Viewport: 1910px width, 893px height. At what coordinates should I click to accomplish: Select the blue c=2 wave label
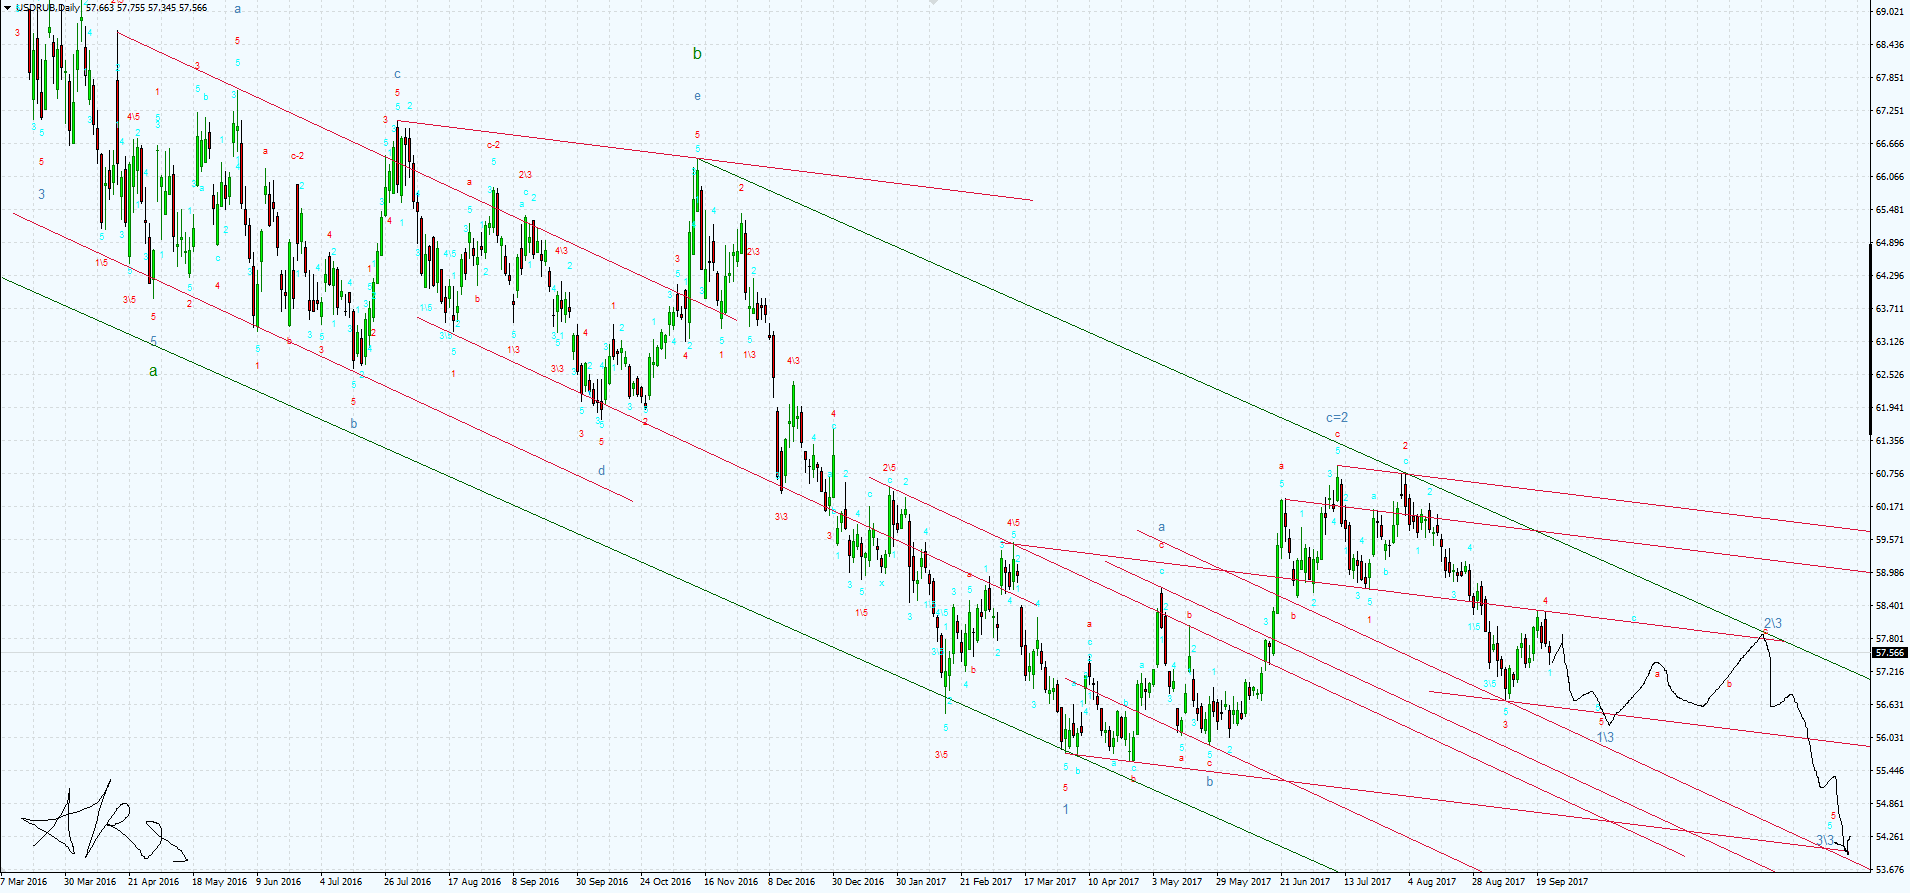point(1337,418)
